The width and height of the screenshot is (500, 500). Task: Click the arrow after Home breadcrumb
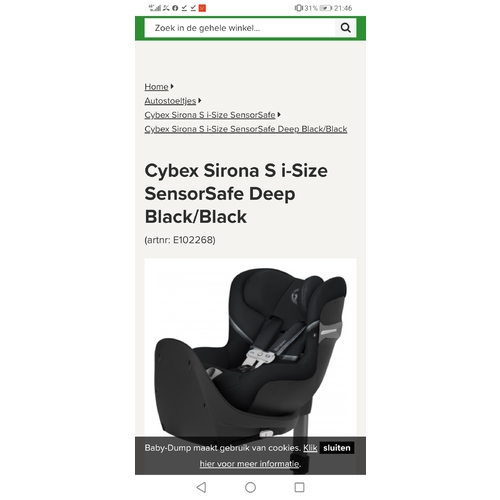172,86
